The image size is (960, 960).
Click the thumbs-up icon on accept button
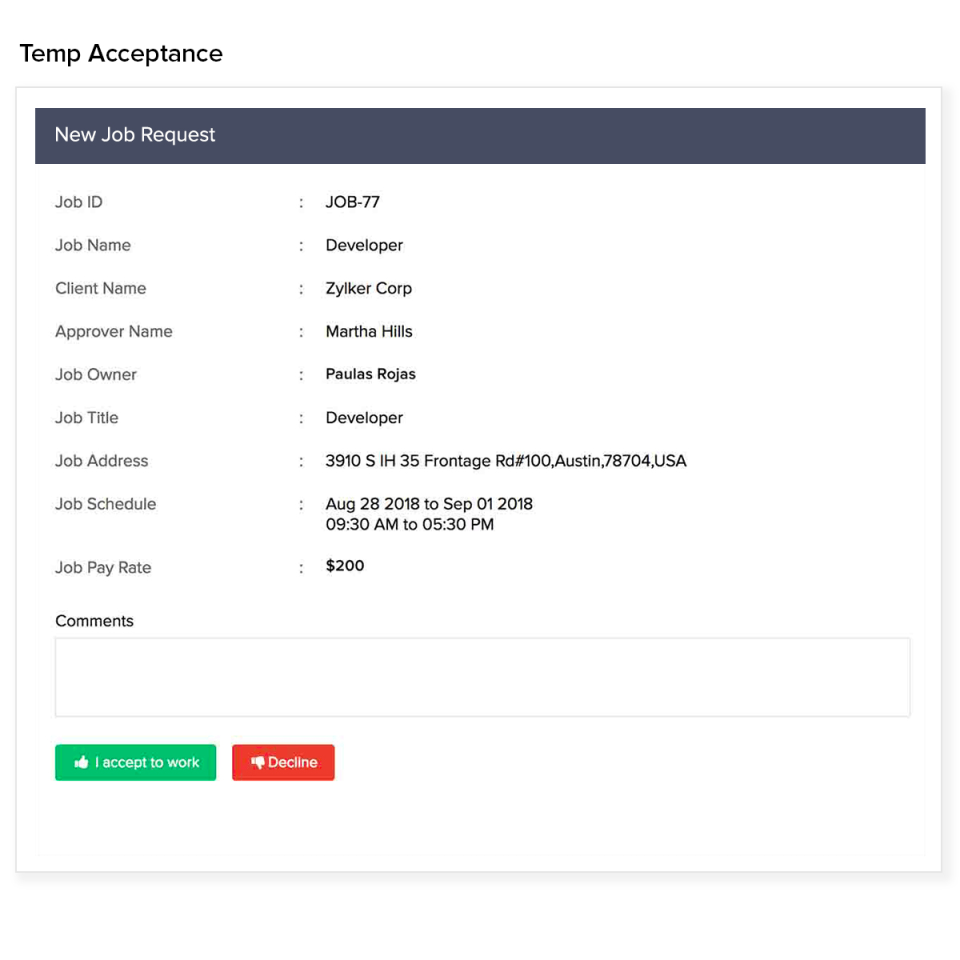[81, 762]
